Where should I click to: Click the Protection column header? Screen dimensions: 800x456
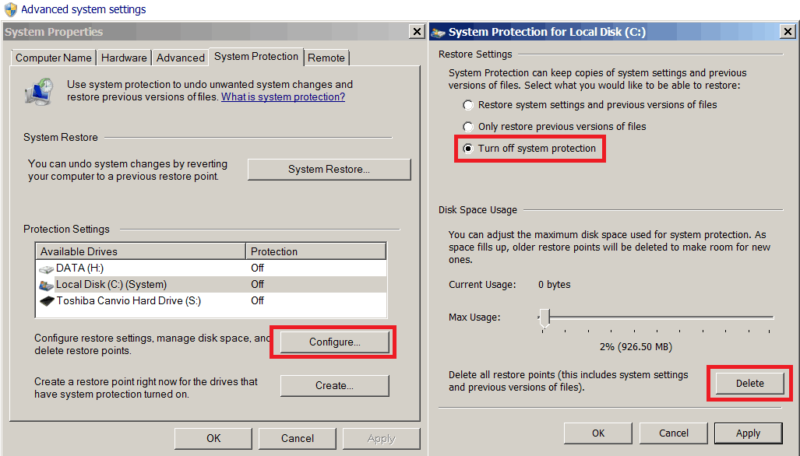click(x=316, y=251)
